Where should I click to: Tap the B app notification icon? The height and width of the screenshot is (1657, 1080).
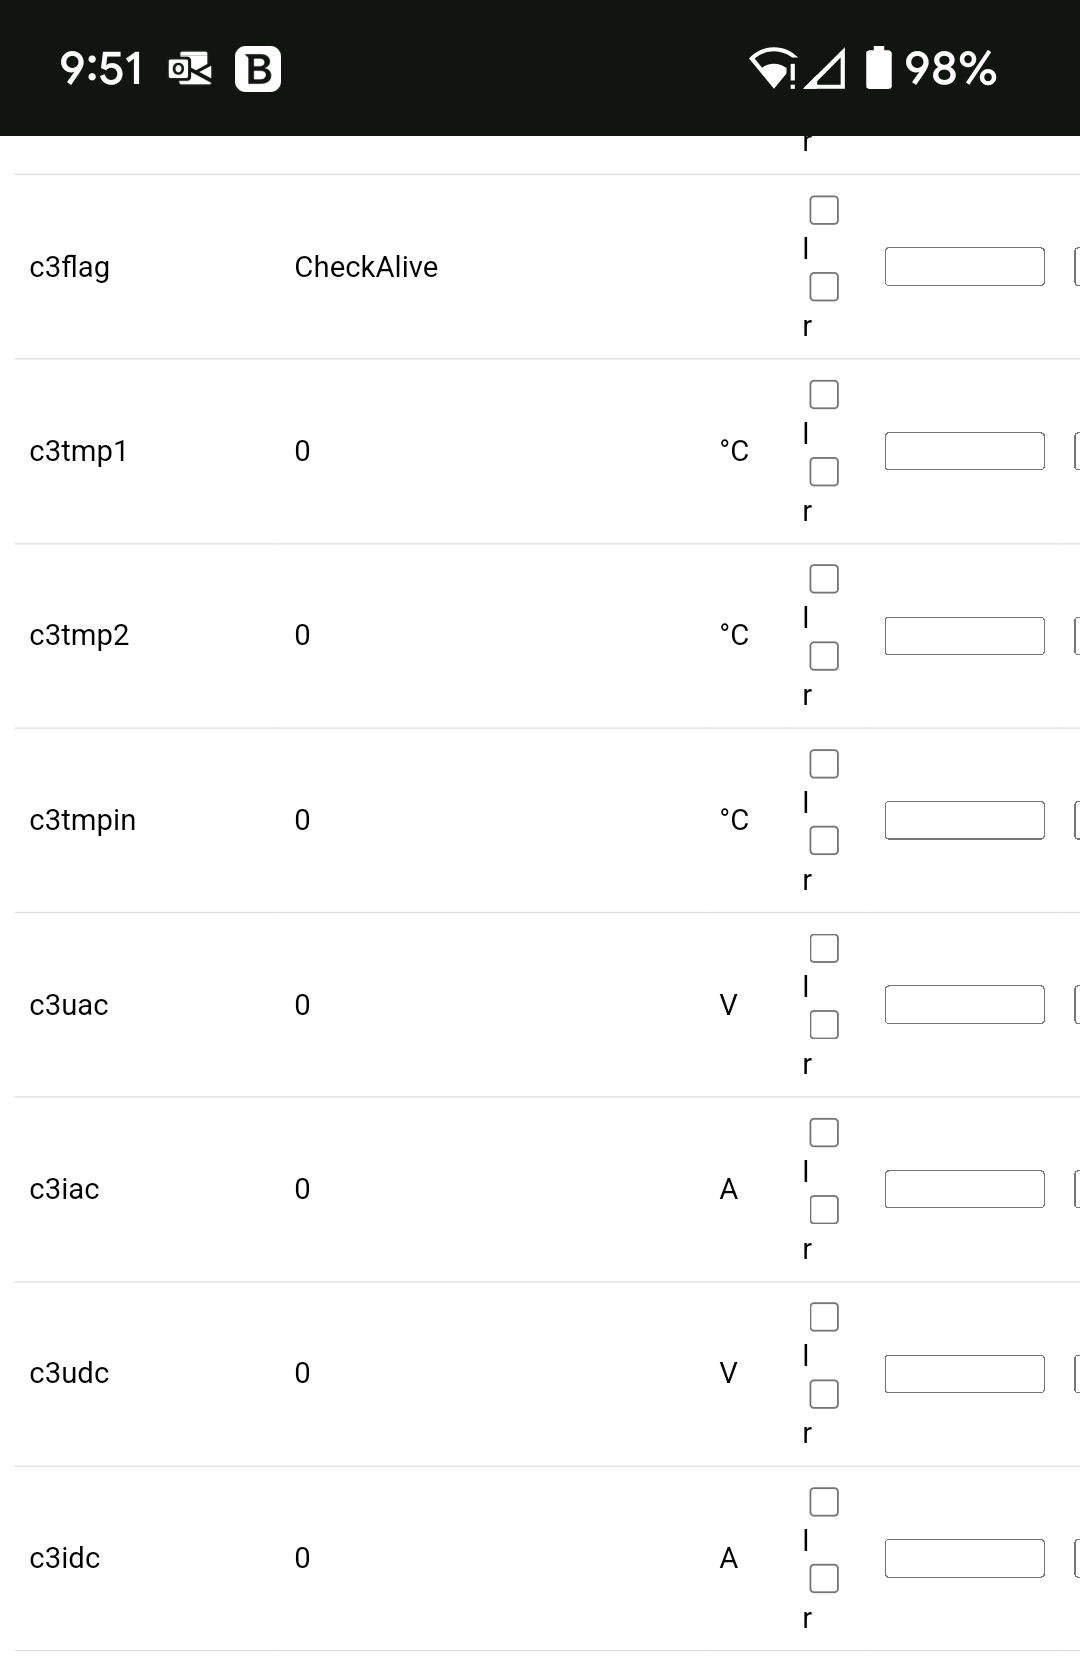tap(258, 69)
